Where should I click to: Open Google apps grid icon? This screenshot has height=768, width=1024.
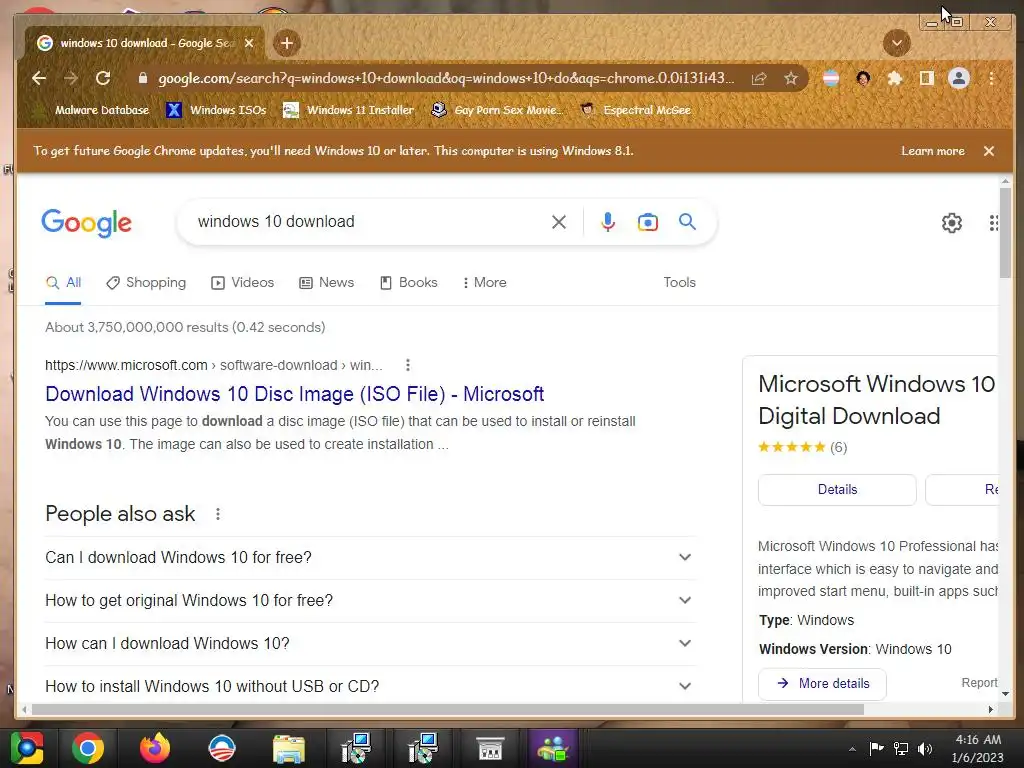pyautogui.click(x=993, y=223)
